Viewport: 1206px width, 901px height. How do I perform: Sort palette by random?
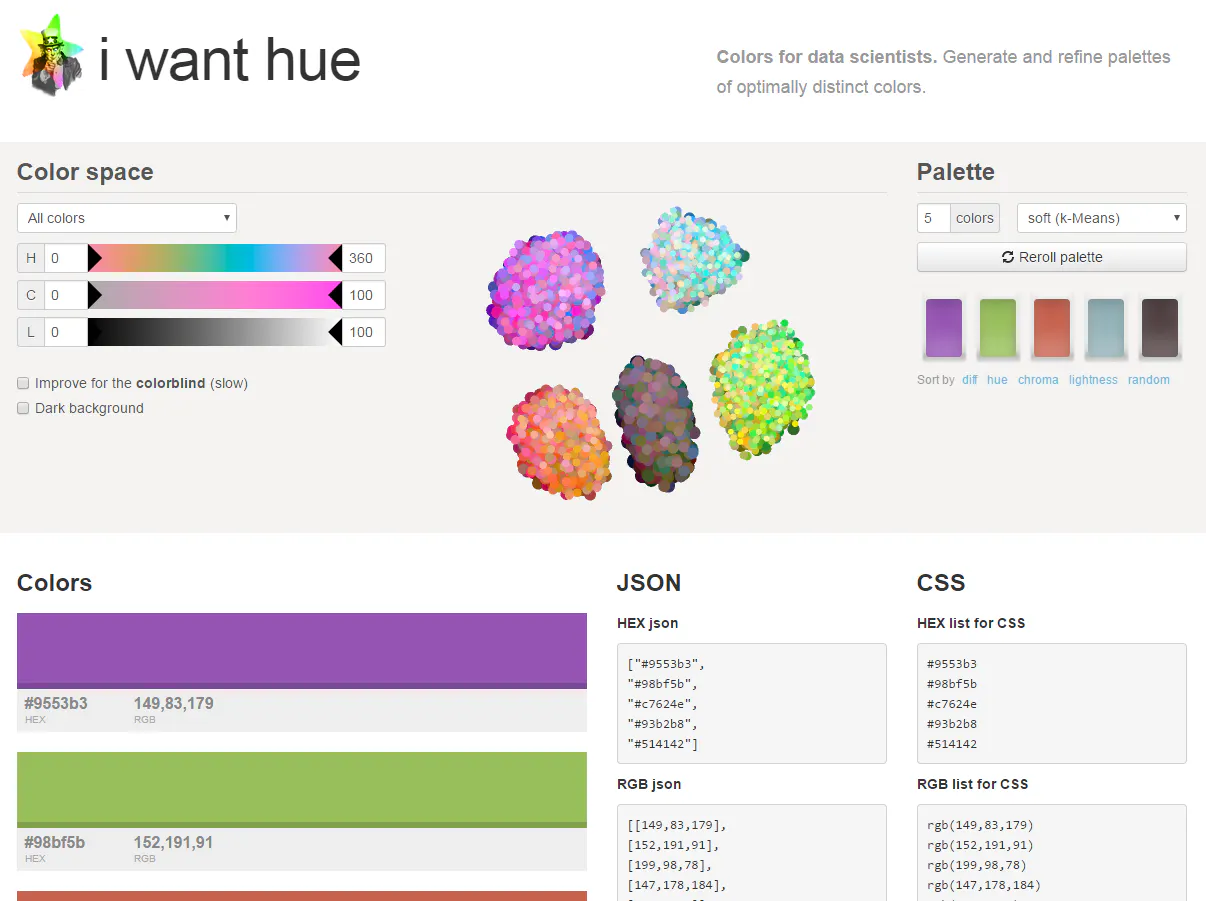coord(1149,380)
